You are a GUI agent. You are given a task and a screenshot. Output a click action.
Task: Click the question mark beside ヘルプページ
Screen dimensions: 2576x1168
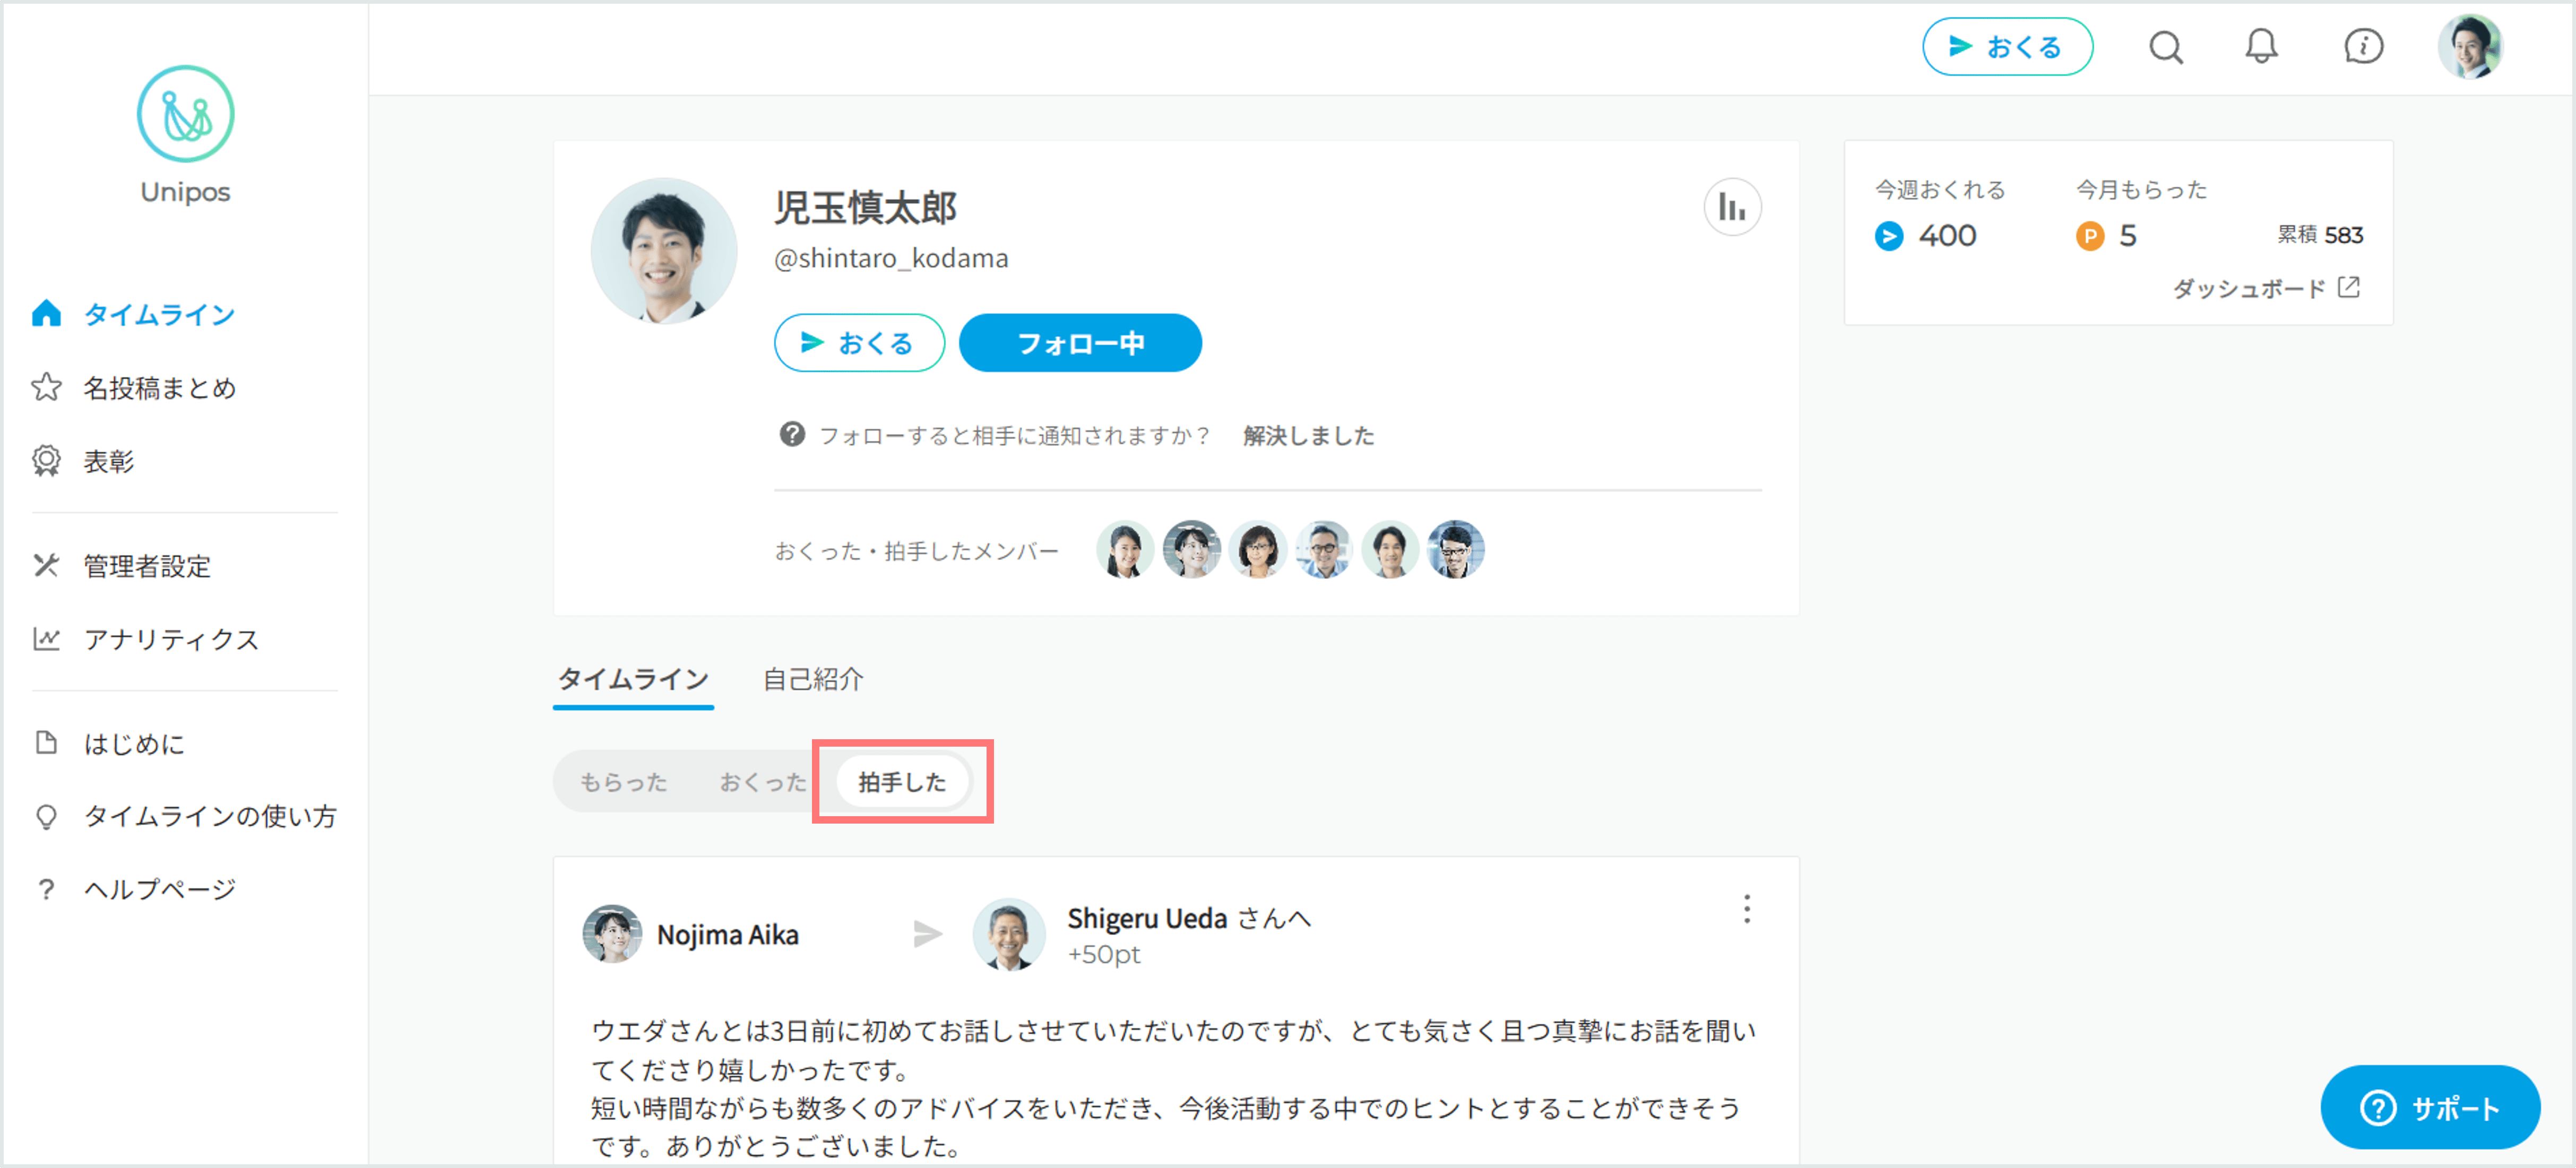[x=46, y=889]
